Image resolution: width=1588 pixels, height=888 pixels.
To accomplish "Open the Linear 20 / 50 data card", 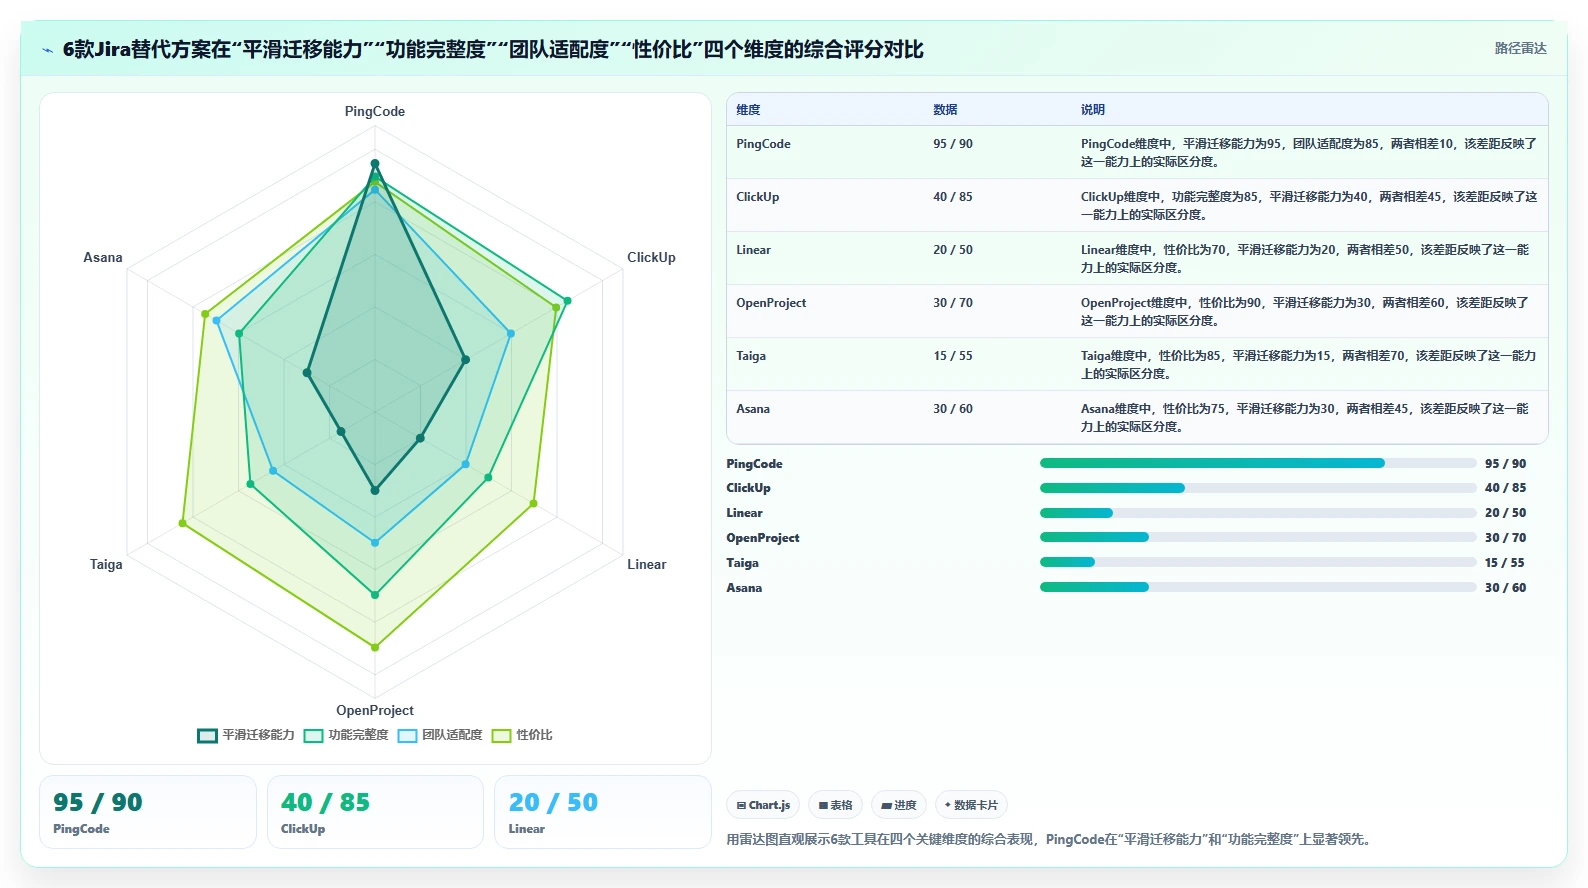I will tap(603, 812).
